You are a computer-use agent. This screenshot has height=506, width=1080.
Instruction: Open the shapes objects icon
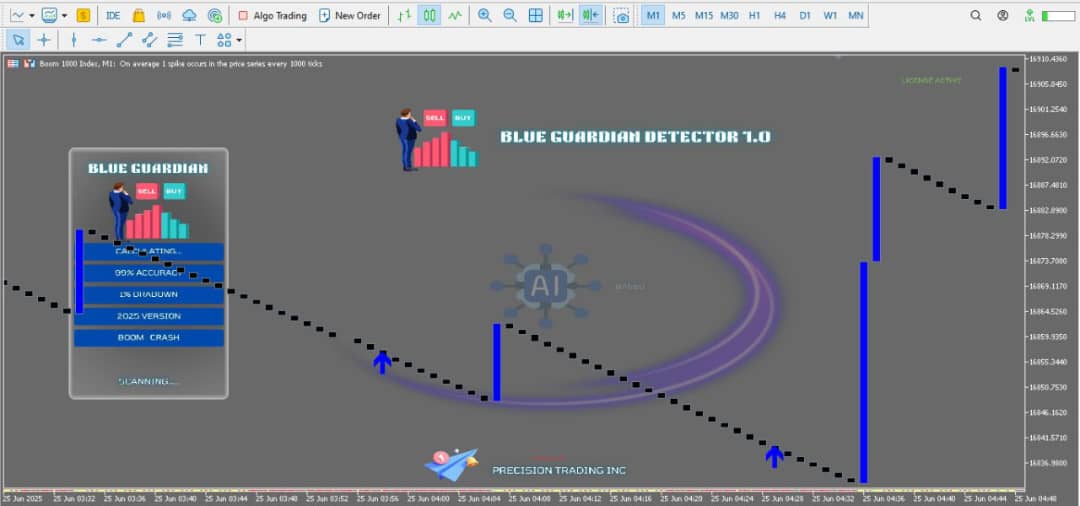click(224, 40)
